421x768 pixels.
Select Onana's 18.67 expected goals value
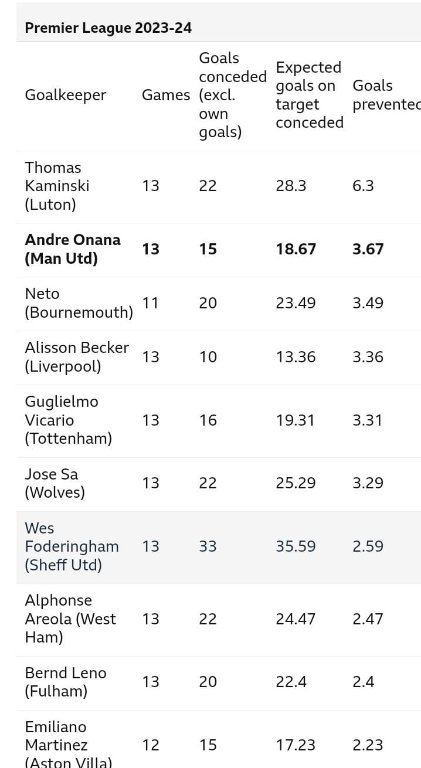pyautogui.click(x=296, y=249)
